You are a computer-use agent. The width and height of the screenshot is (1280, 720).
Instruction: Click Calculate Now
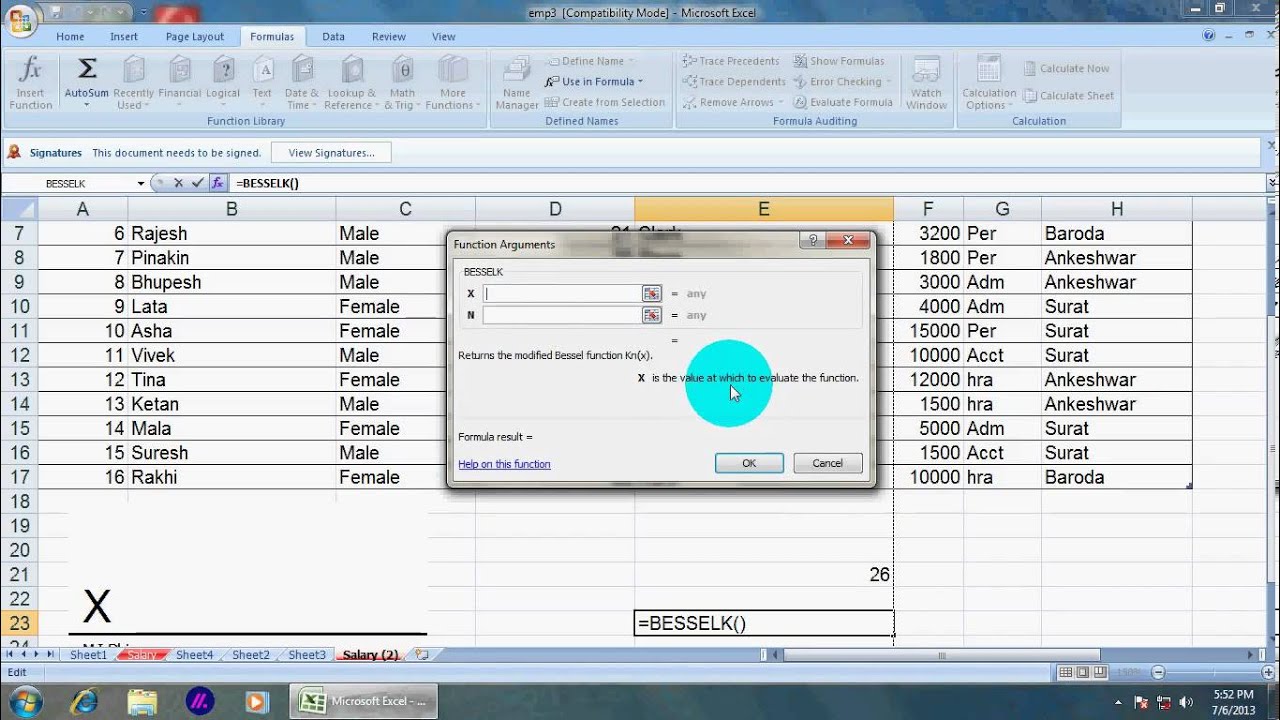pos(1066,68)
